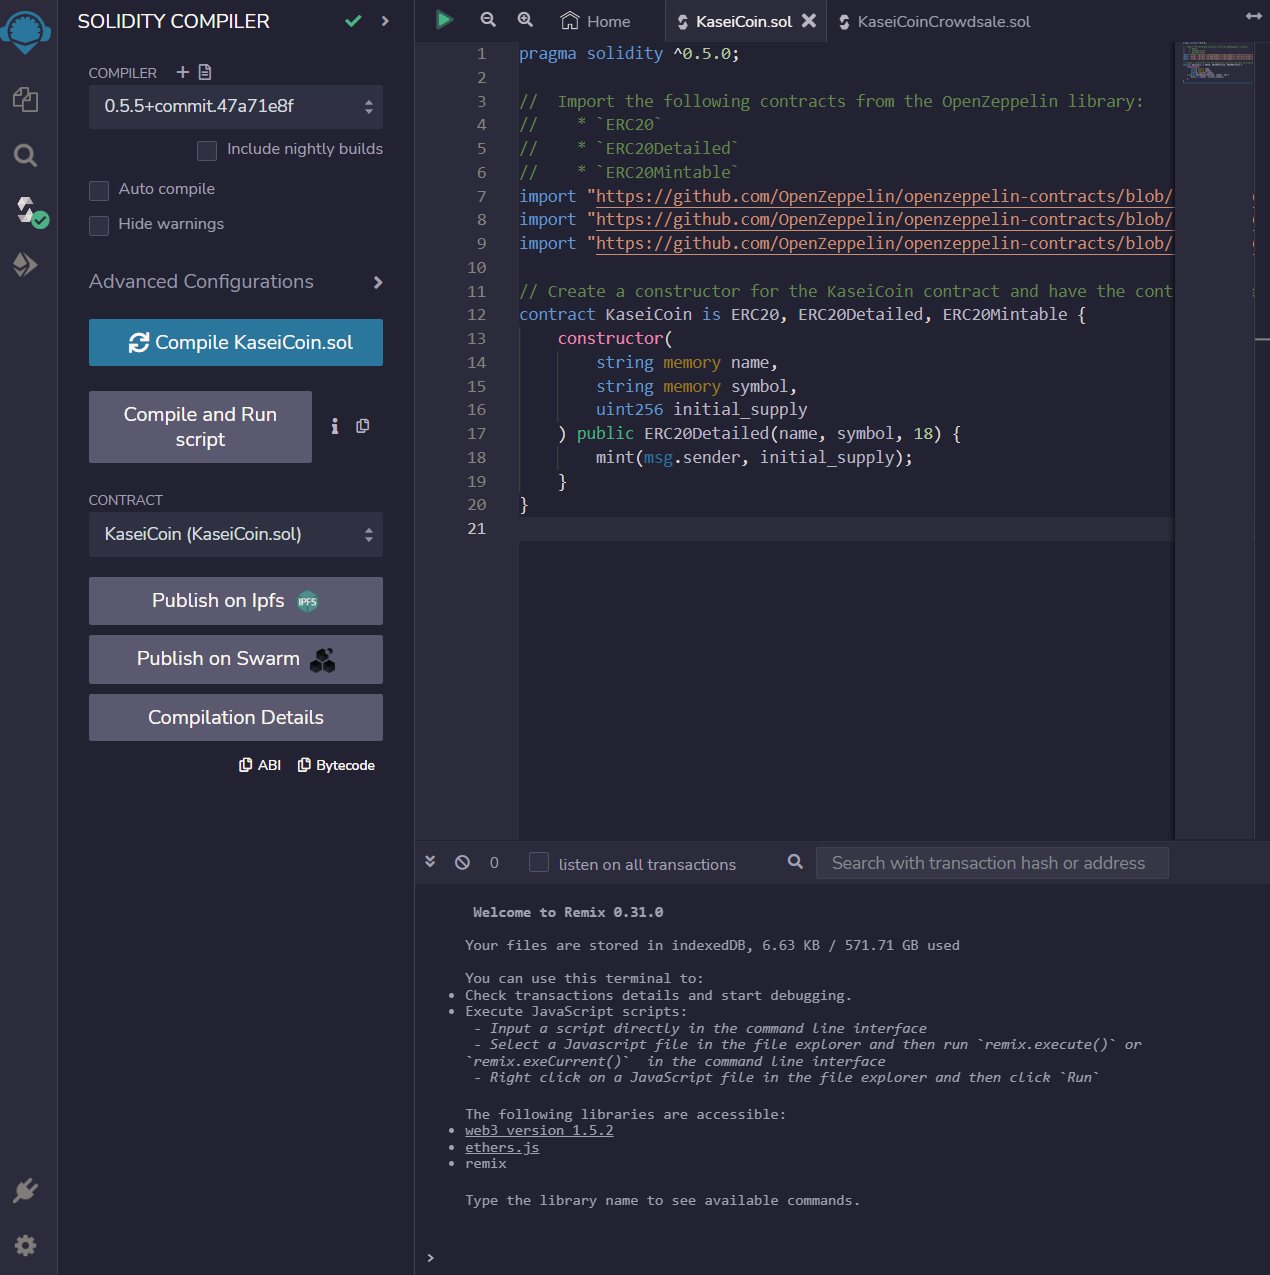Copy Bytecode to clipboard

tap(336, 765)
